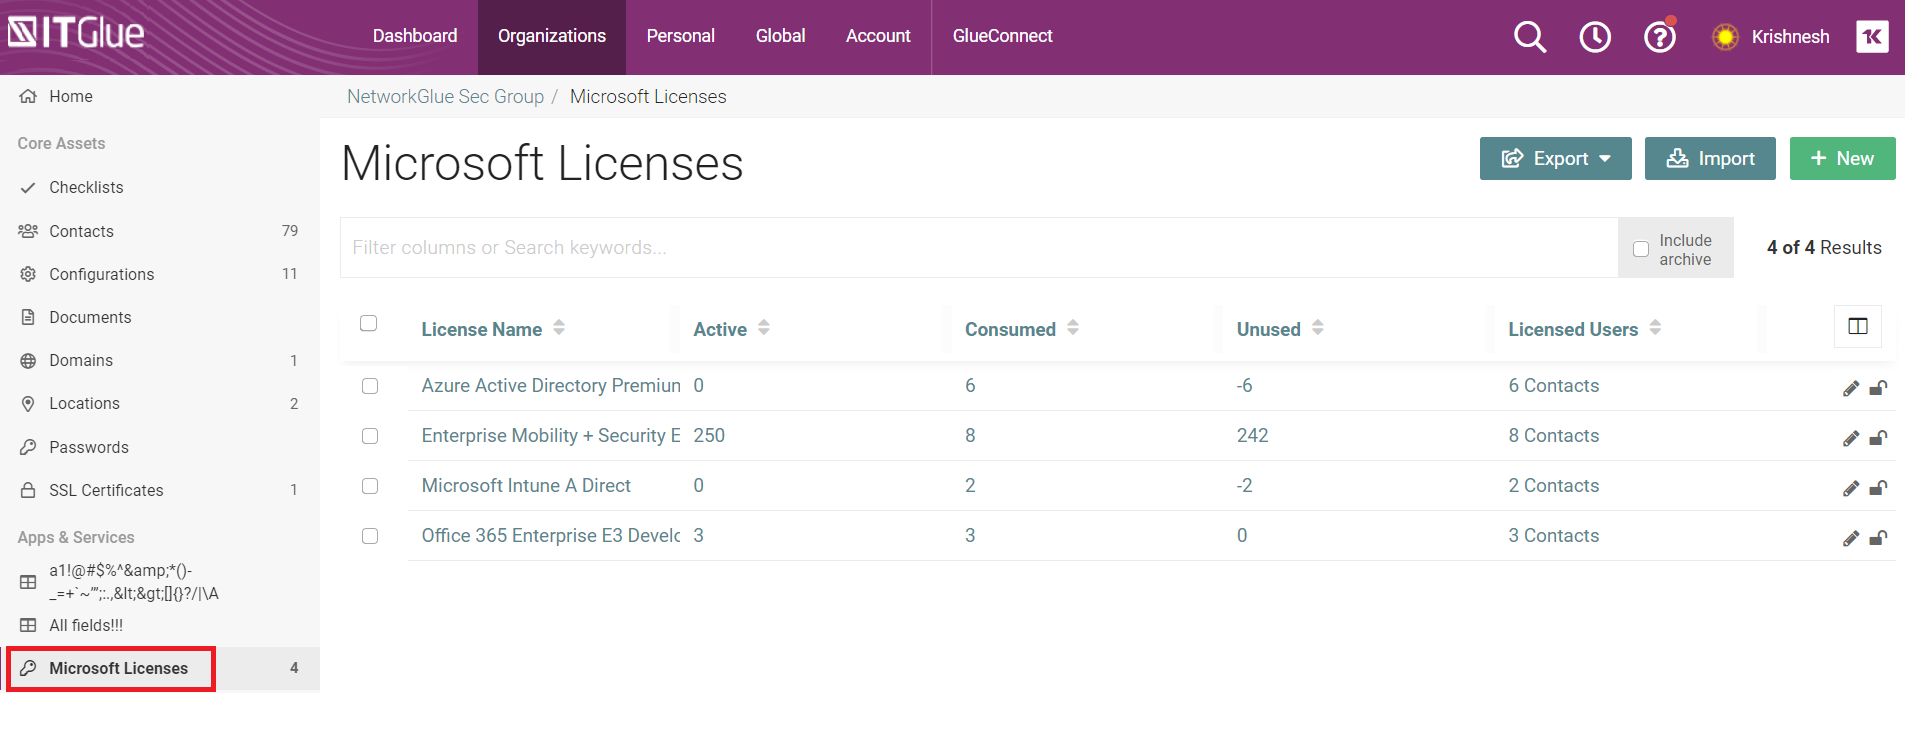
Task: Sort by Consumed column arrows
Action: 1073,327
